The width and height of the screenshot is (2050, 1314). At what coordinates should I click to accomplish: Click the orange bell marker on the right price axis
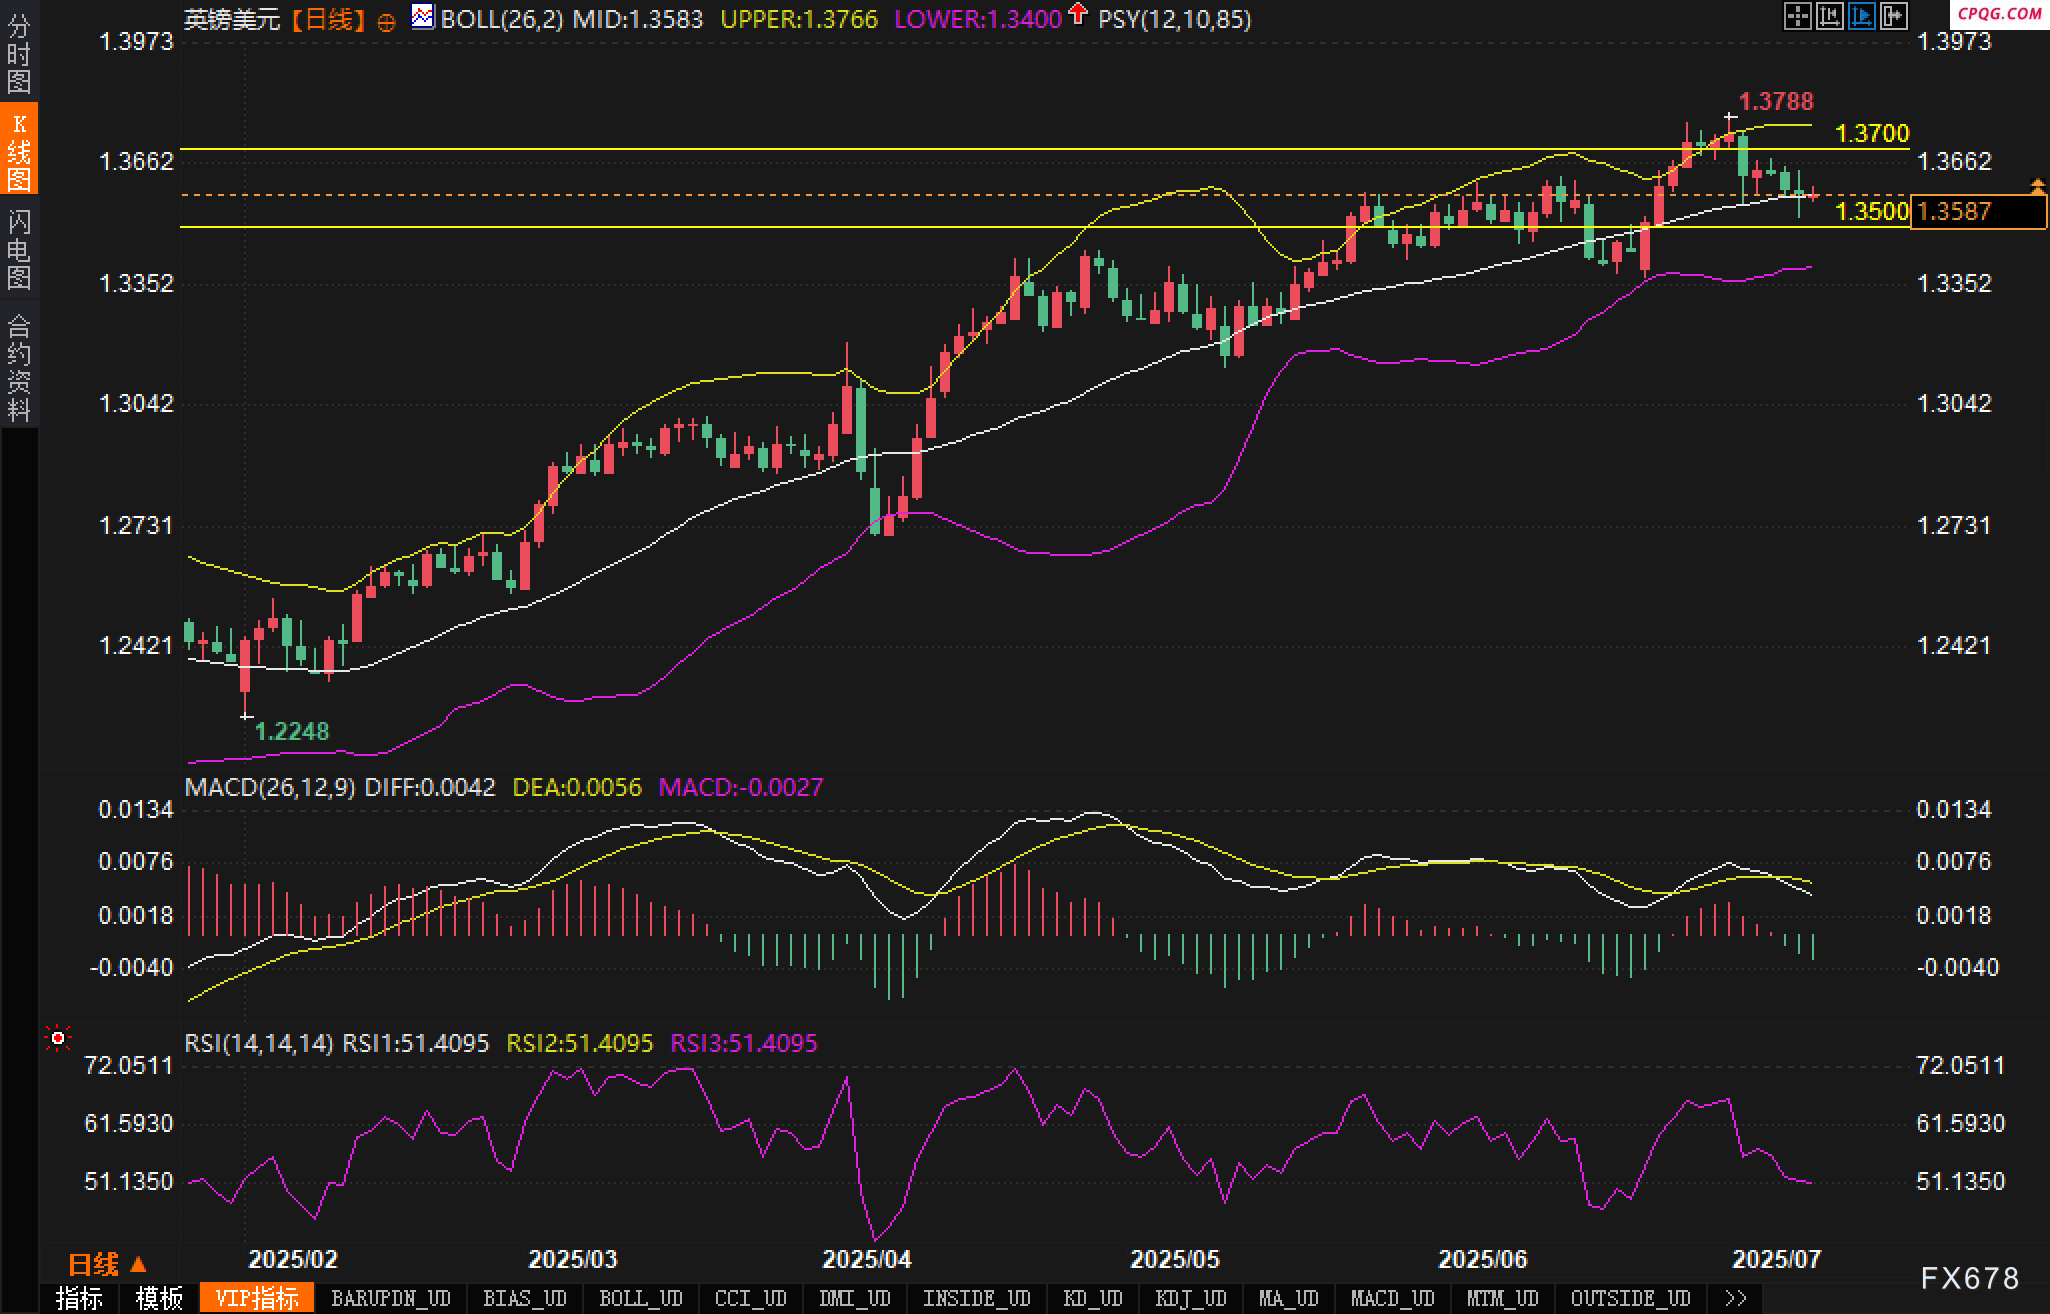2037,186
